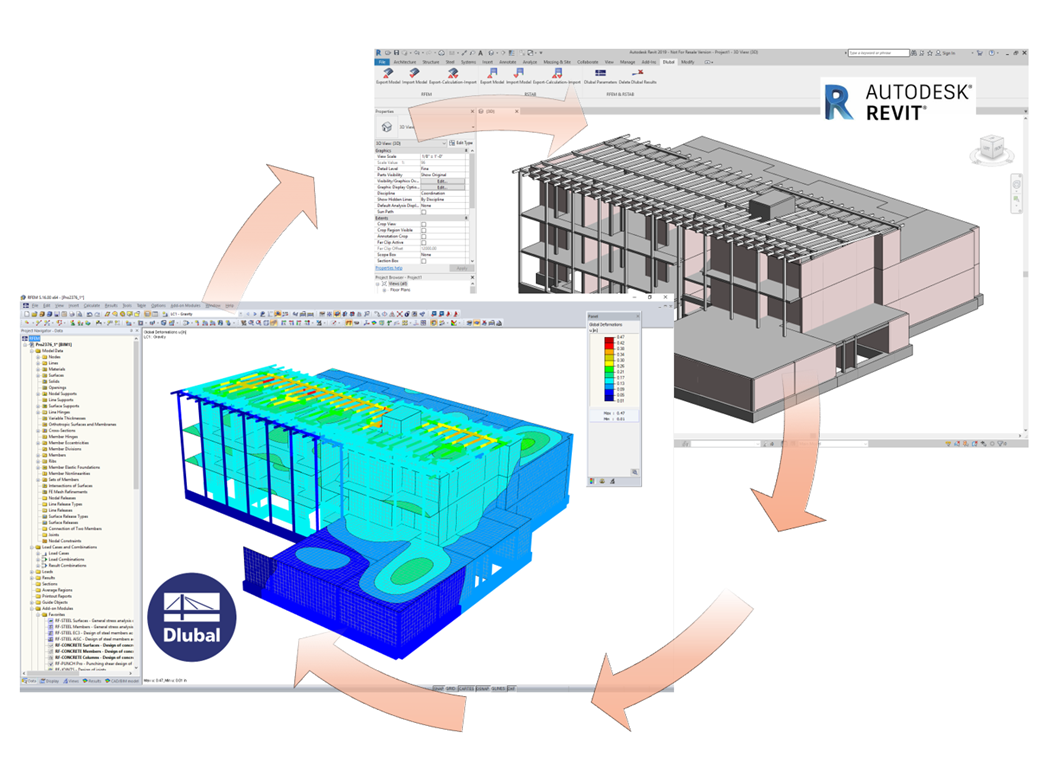Click the magnifier icon in the Panel
The height and width of the screenshot is (780, 1040).
point(635,472)
